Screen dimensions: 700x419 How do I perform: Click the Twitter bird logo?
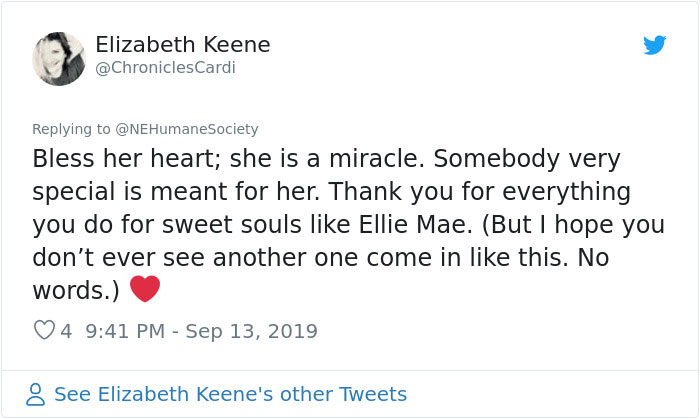coord(655,45)
